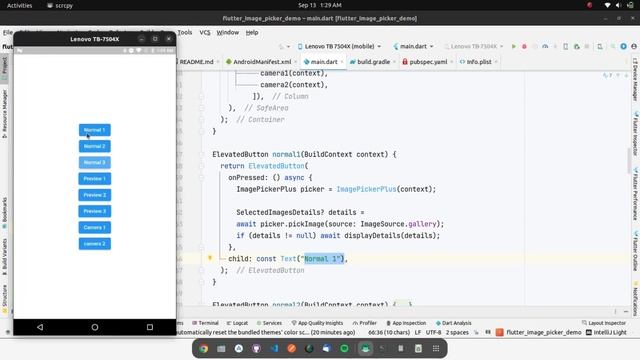Switch to pubspec.yaml tab

pyautogui.click(x=427, y=62)
